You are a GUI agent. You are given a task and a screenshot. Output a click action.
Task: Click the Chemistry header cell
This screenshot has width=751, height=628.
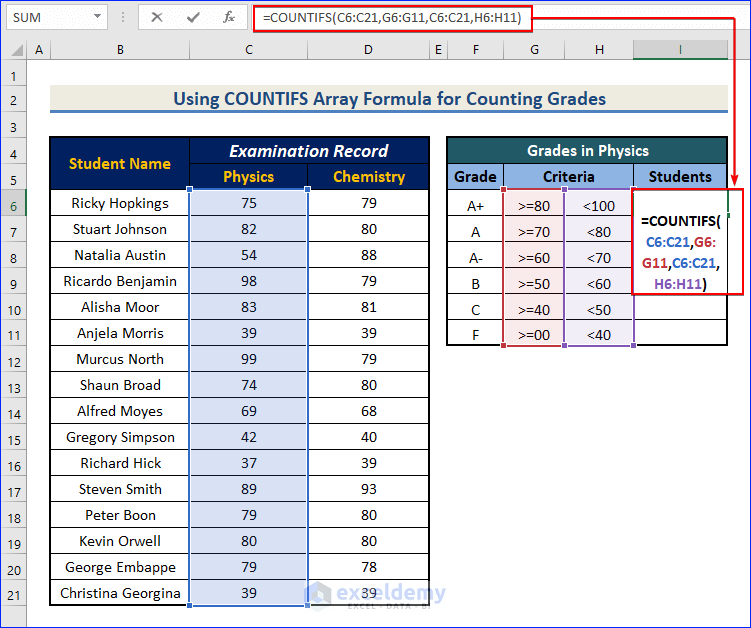[x=368, y=177]
